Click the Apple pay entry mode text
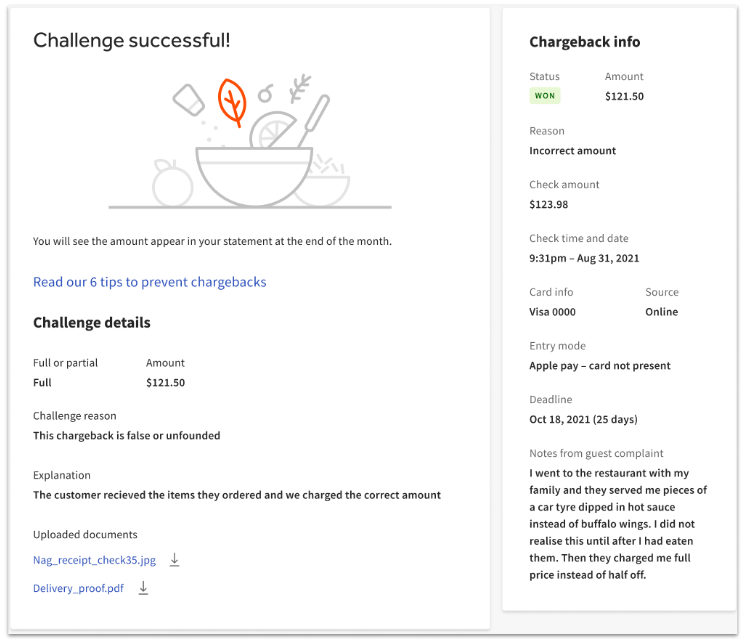Image resolution: width=744 pixels, height=639 pixels. pyautogui.click(x=599, y=366)
